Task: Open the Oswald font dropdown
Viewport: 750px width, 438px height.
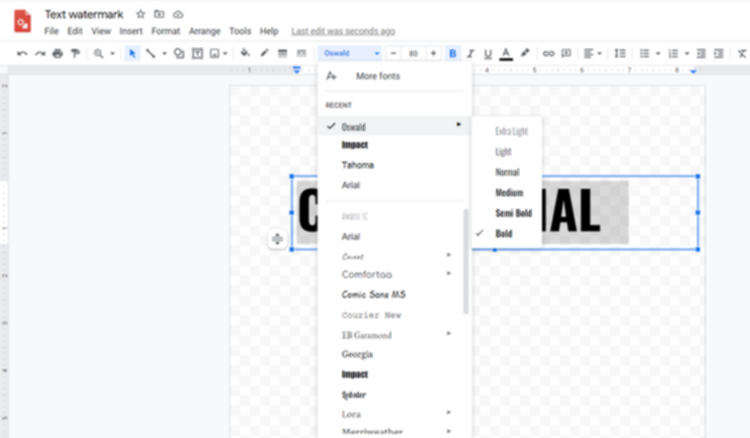Action: click(x=351, y=53)
